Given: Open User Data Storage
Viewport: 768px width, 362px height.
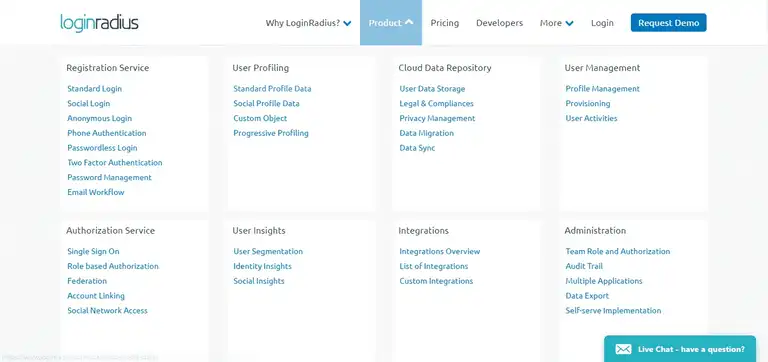Looking at the screenshot, I should (432, 89).
